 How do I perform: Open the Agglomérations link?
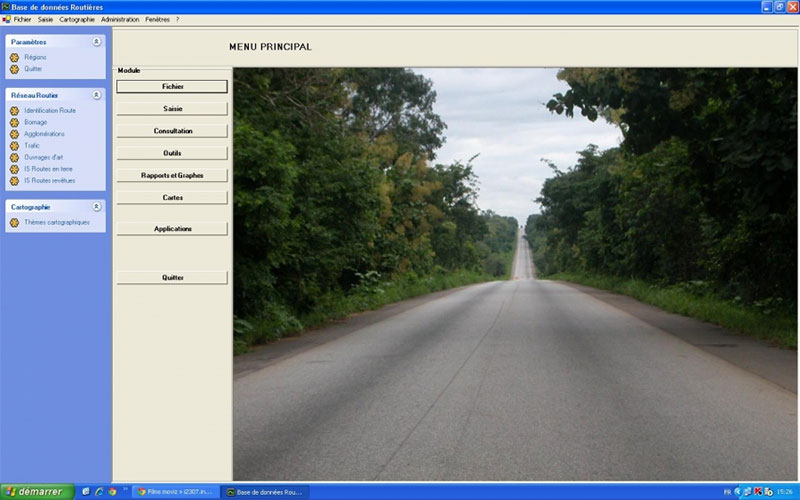click(x=44, y=134)
